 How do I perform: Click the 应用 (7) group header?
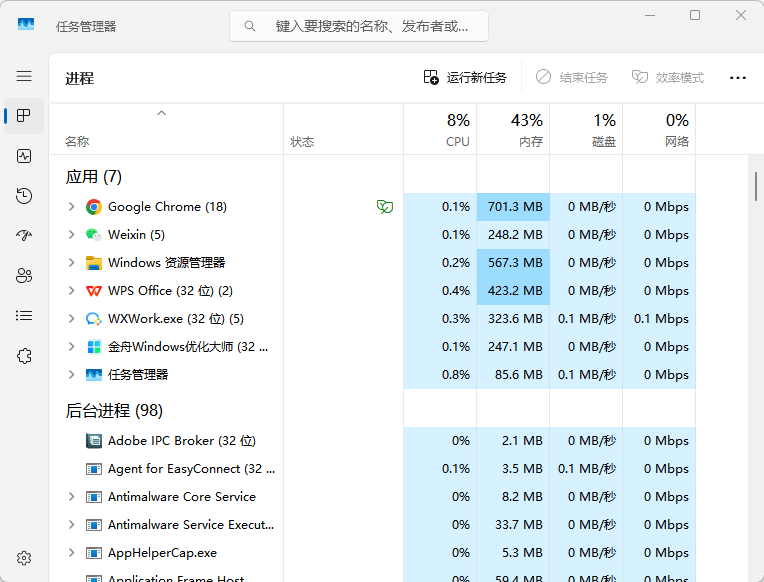[x=94, y=176]
